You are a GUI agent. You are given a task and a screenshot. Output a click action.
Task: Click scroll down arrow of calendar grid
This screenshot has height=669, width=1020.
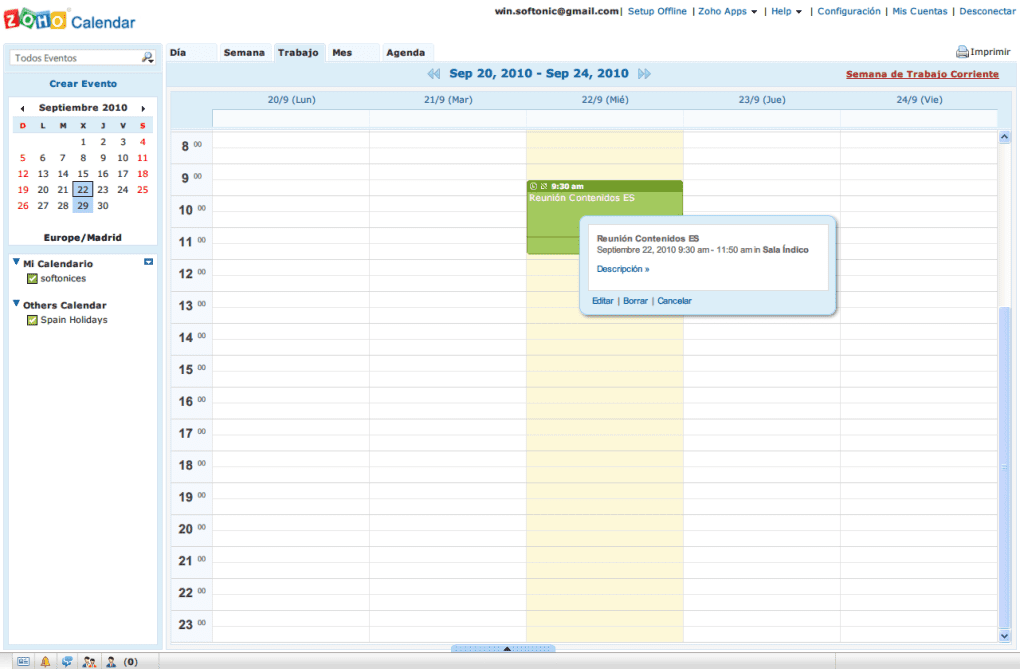(1004, 636)
